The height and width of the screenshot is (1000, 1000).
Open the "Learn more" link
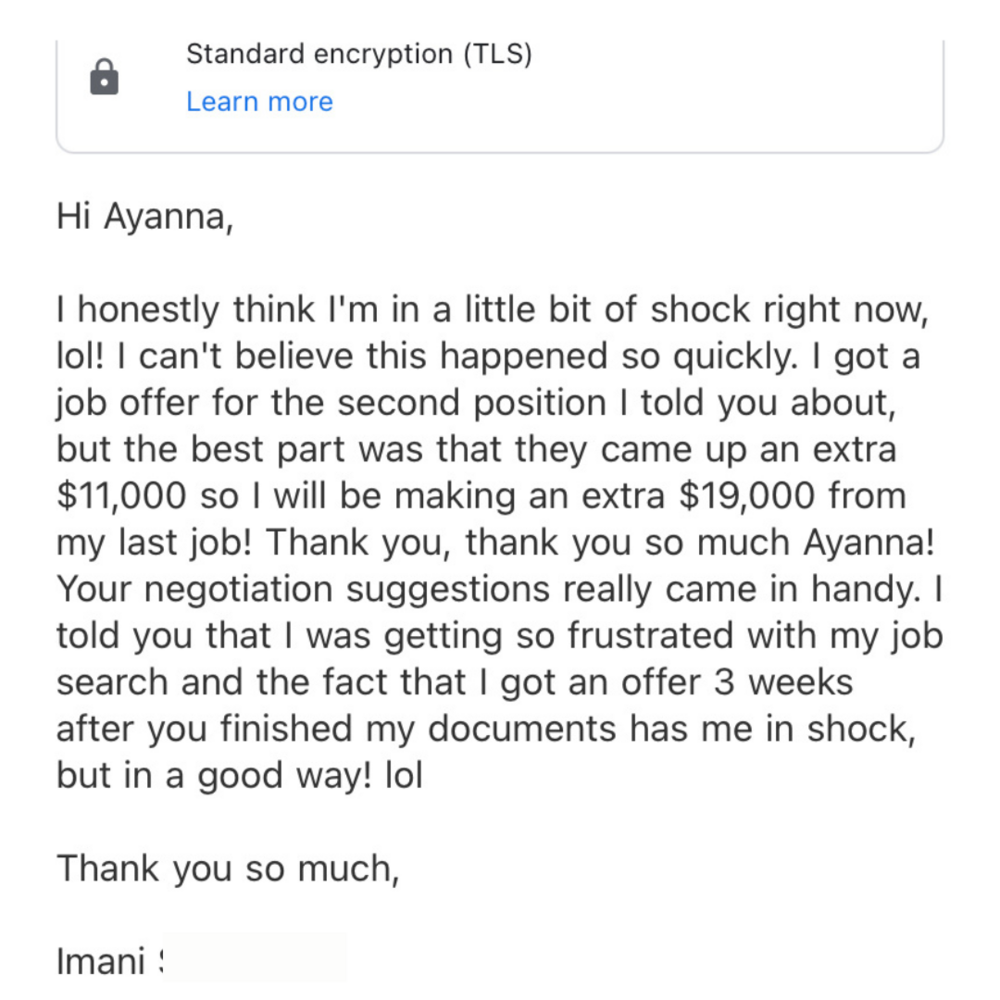click(x=259, y=101)
